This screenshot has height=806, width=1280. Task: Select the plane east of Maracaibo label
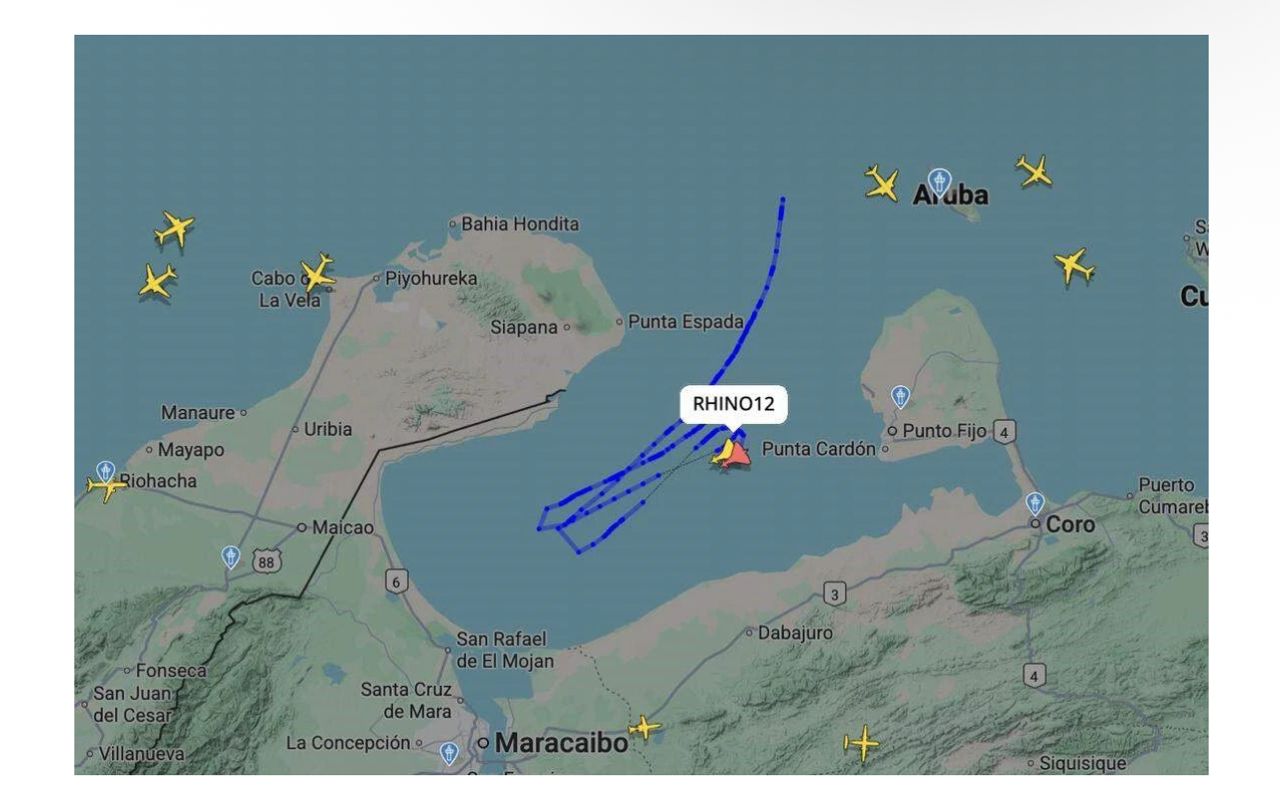(x=645, y=728)
